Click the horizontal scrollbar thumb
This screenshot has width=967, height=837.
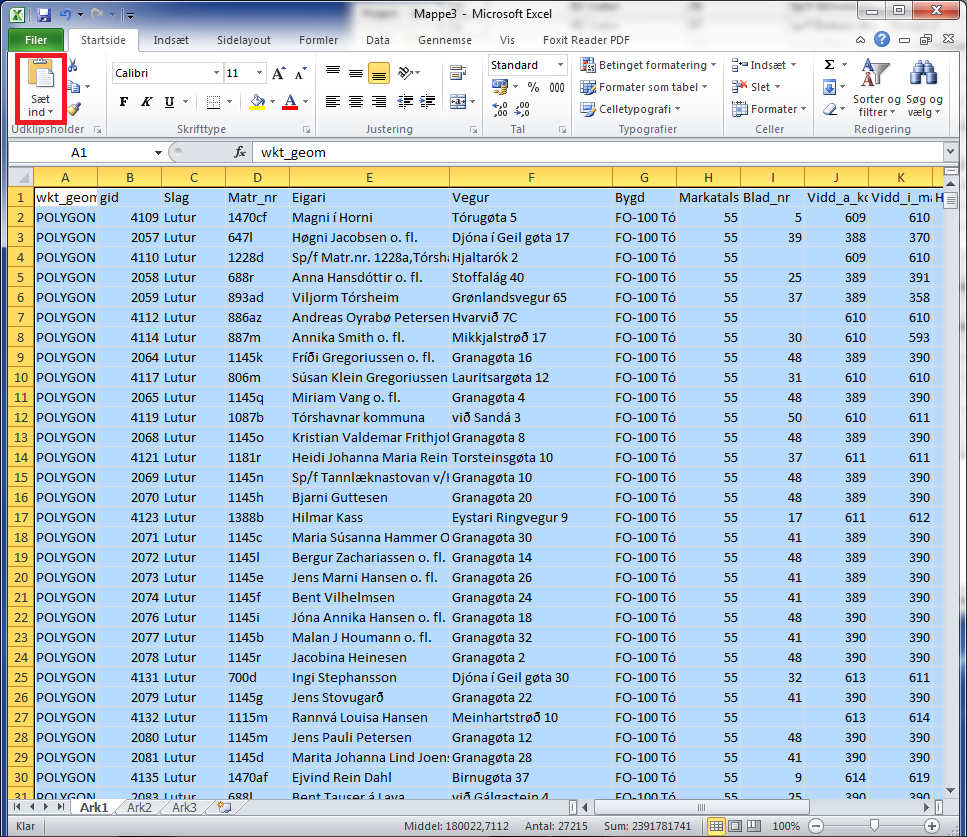[x=701, y=807]
